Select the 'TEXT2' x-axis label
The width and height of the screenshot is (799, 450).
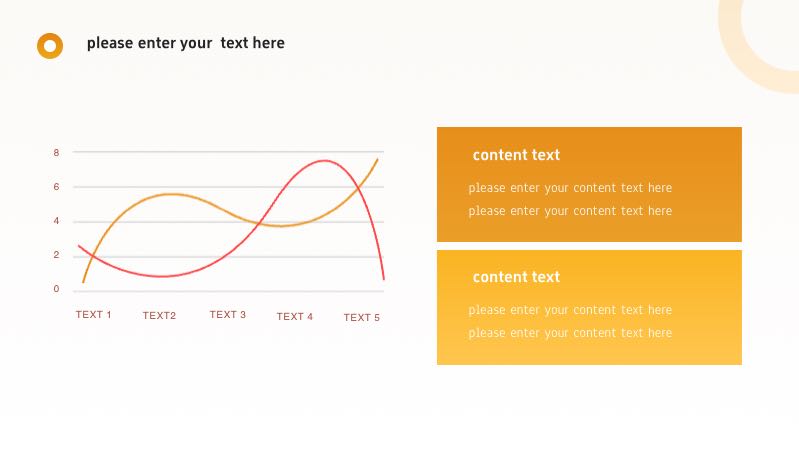point(159,316)
